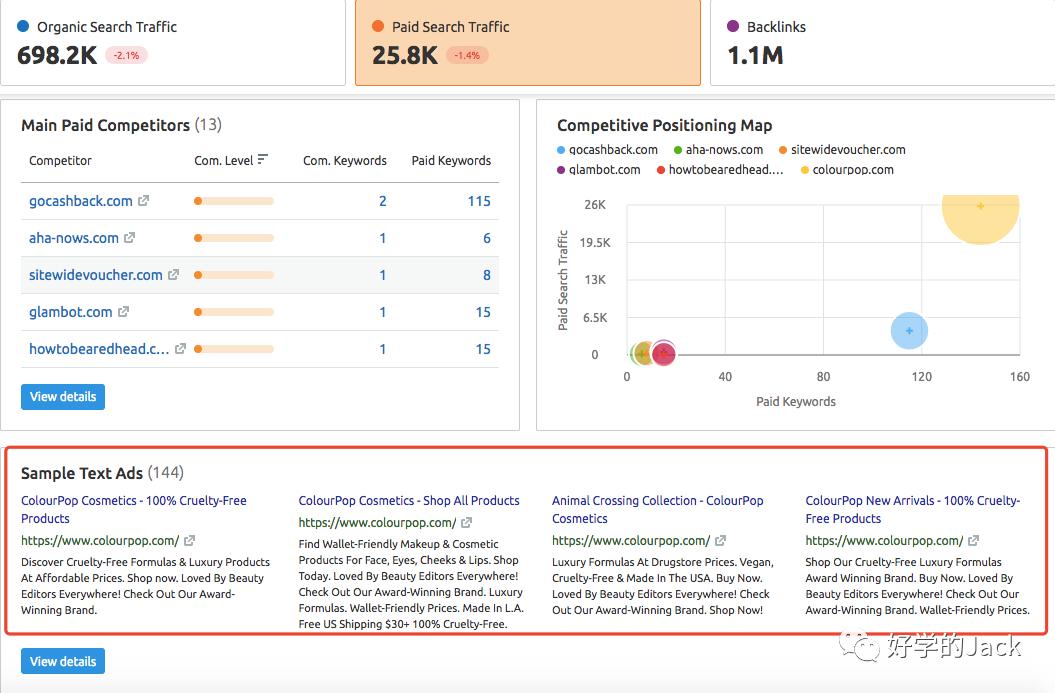This screenshot has height=693, width=1055.
Task: Toggle gocashback.com legend item on map
Action: point(607,150)
